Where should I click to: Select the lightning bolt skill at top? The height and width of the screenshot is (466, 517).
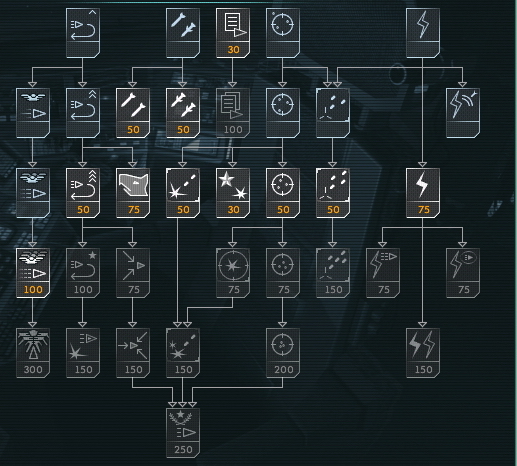click(423, 33)
